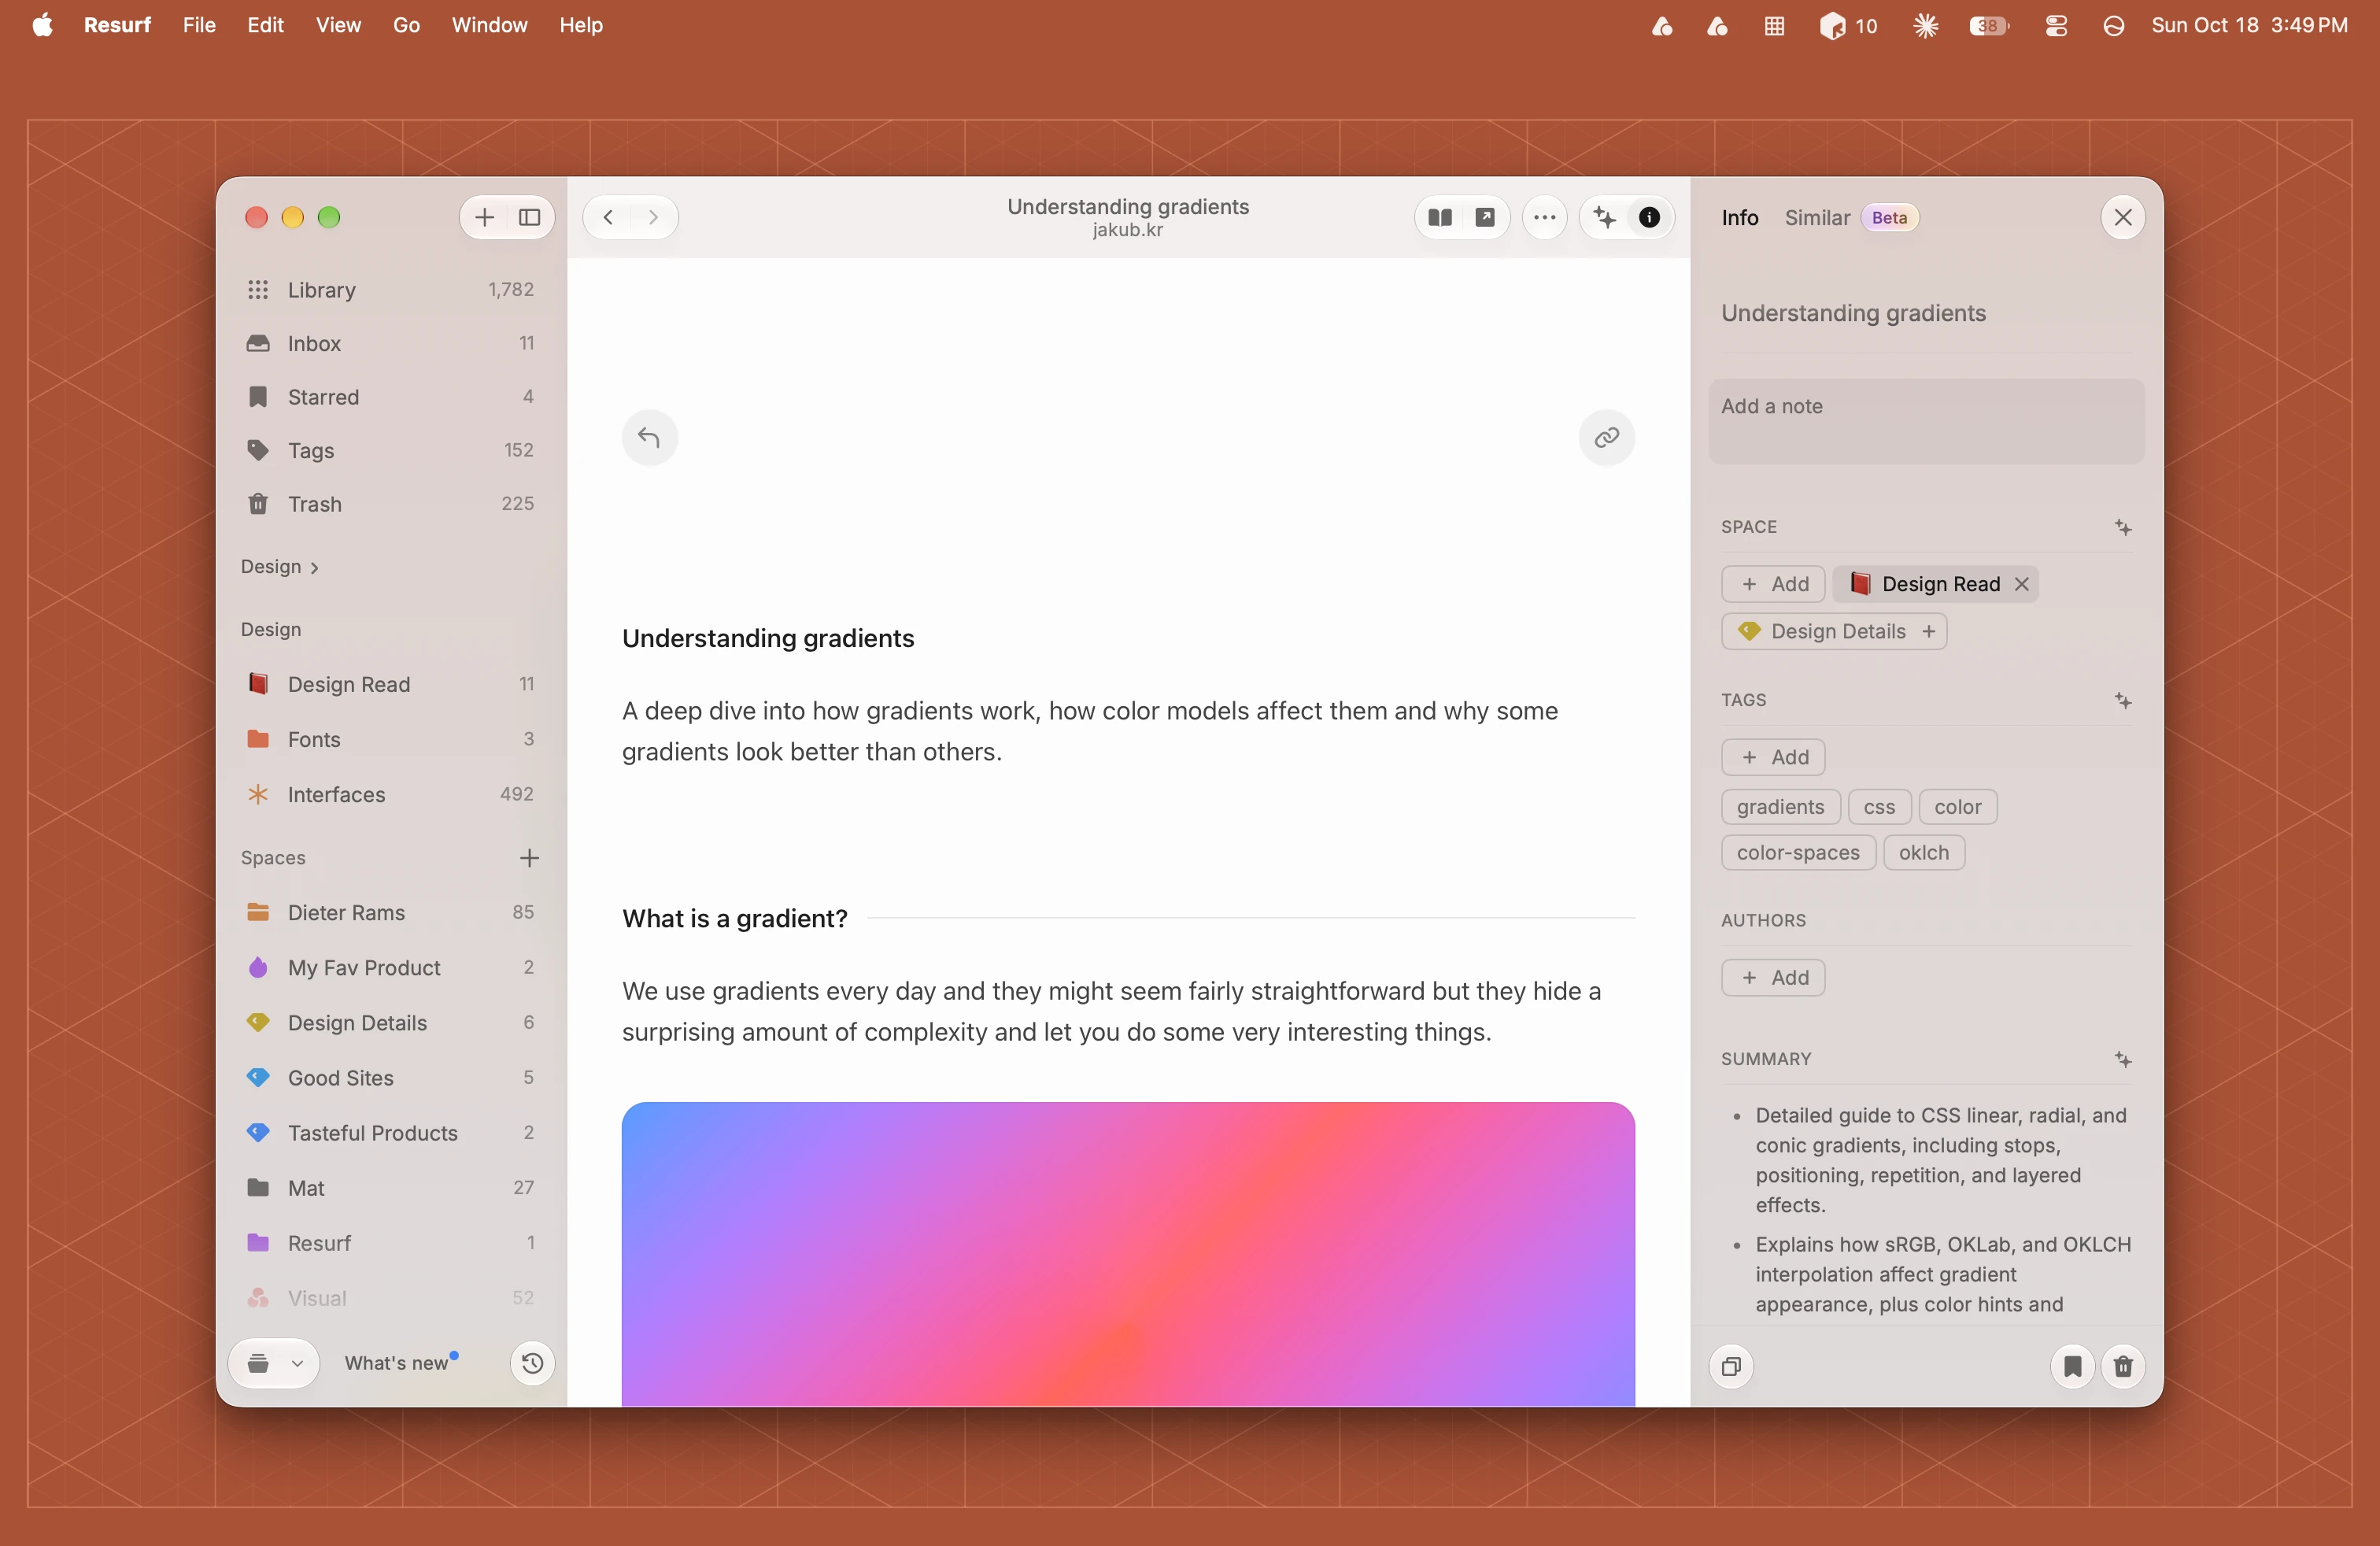The width and height of the screenshot is (2380, 1546).
Task: Open page in external browser icon
Action: 1485,217
